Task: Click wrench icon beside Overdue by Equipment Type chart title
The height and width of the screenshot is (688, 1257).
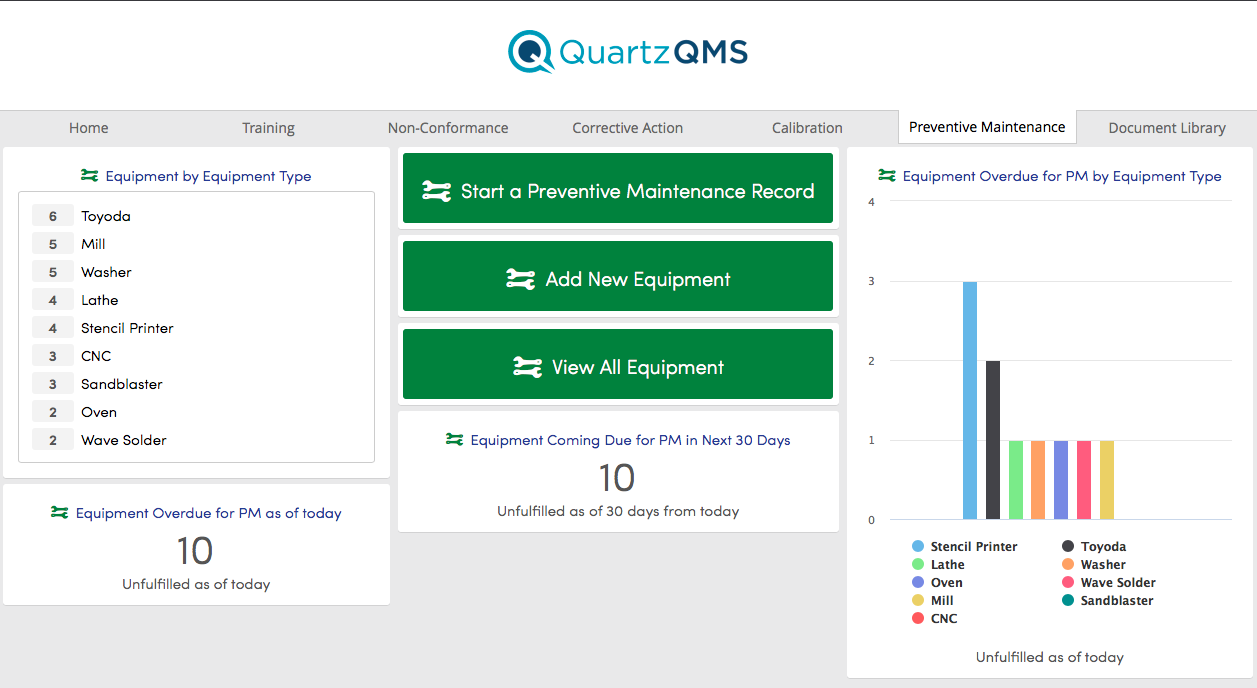Action: (x=887, y=176)
